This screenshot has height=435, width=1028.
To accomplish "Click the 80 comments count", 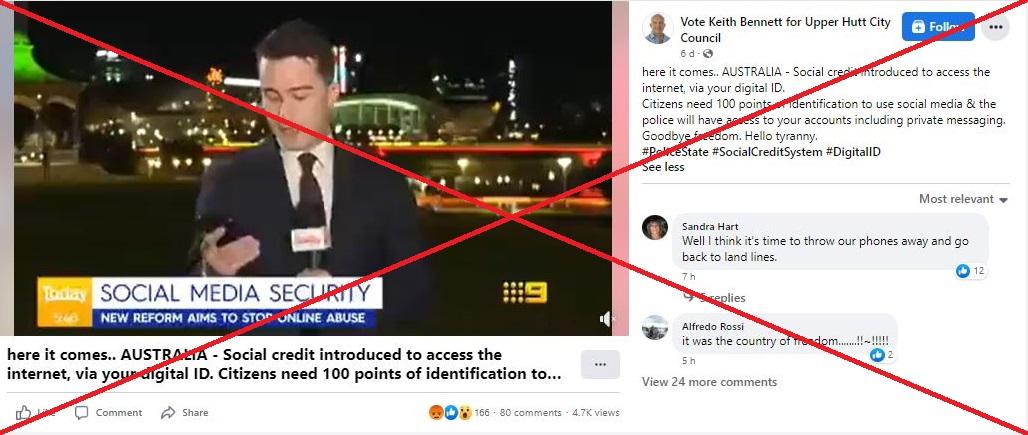I will 530,413.
